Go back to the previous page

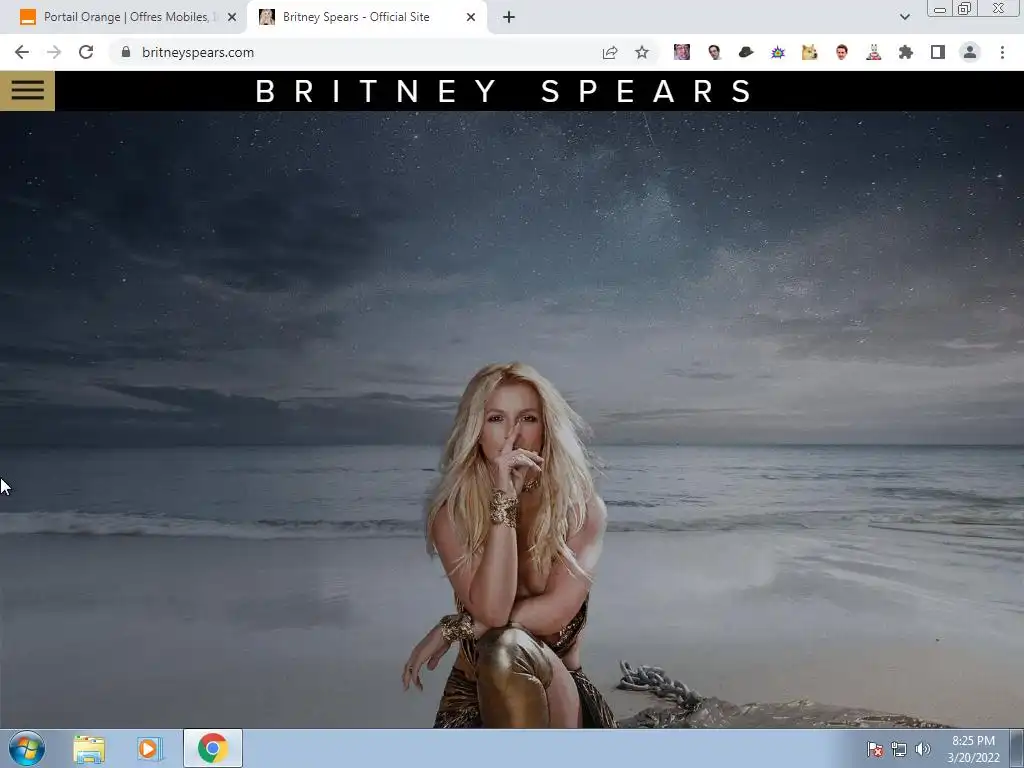[22, 52]
